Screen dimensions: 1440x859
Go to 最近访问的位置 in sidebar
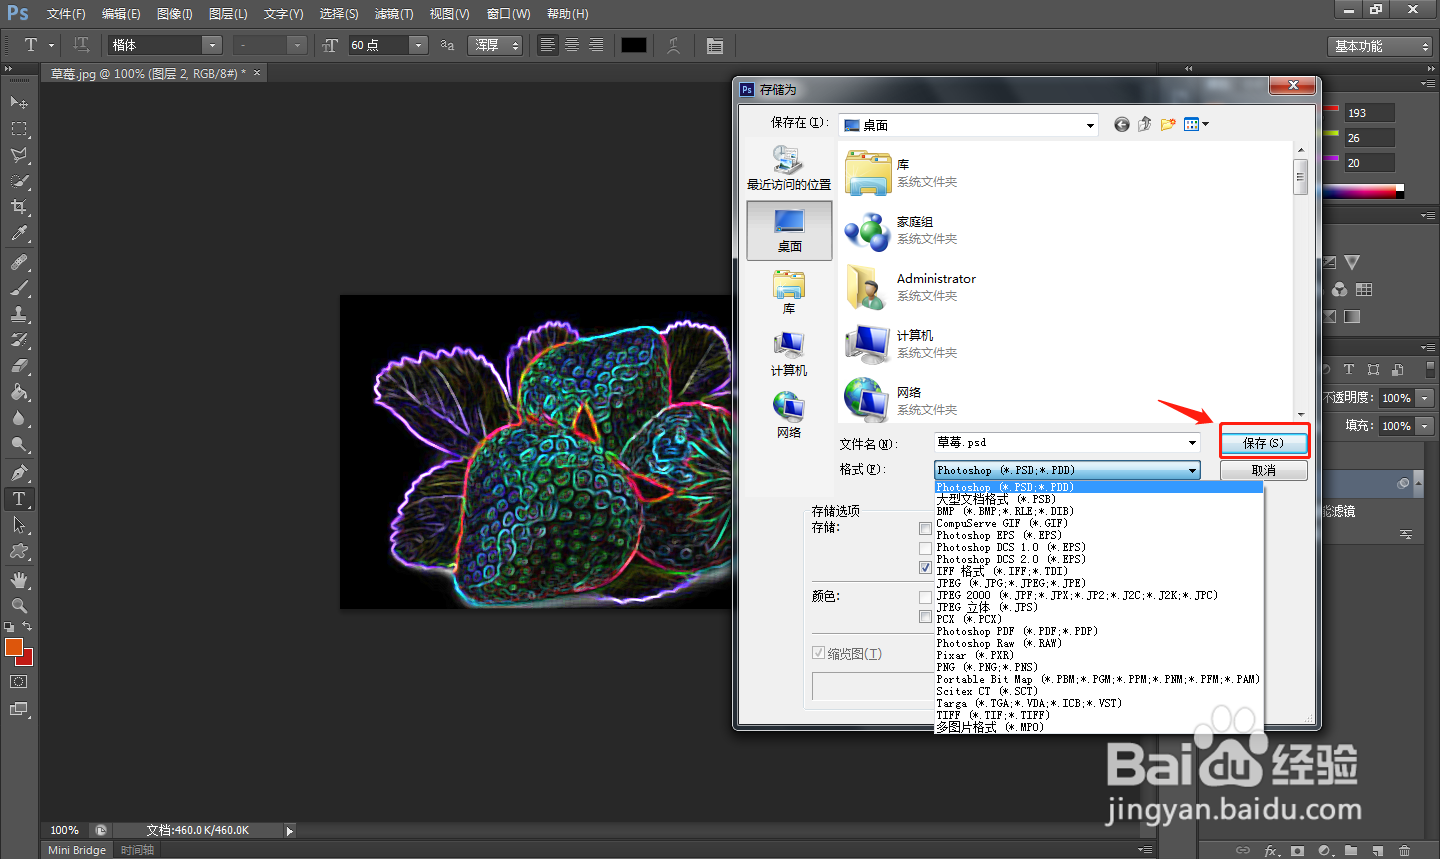[789, 167]
